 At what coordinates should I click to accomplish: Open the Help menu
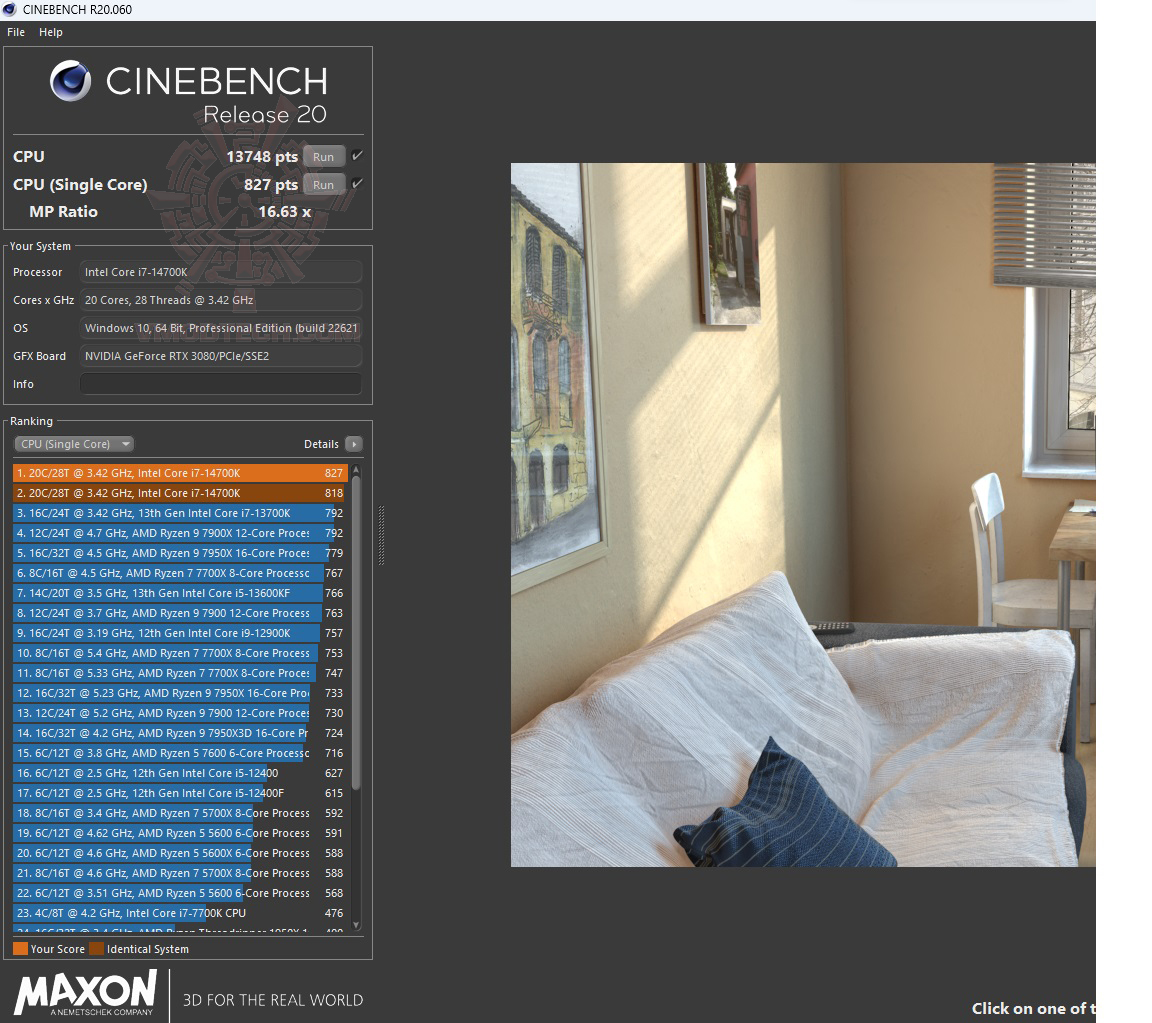51,32
